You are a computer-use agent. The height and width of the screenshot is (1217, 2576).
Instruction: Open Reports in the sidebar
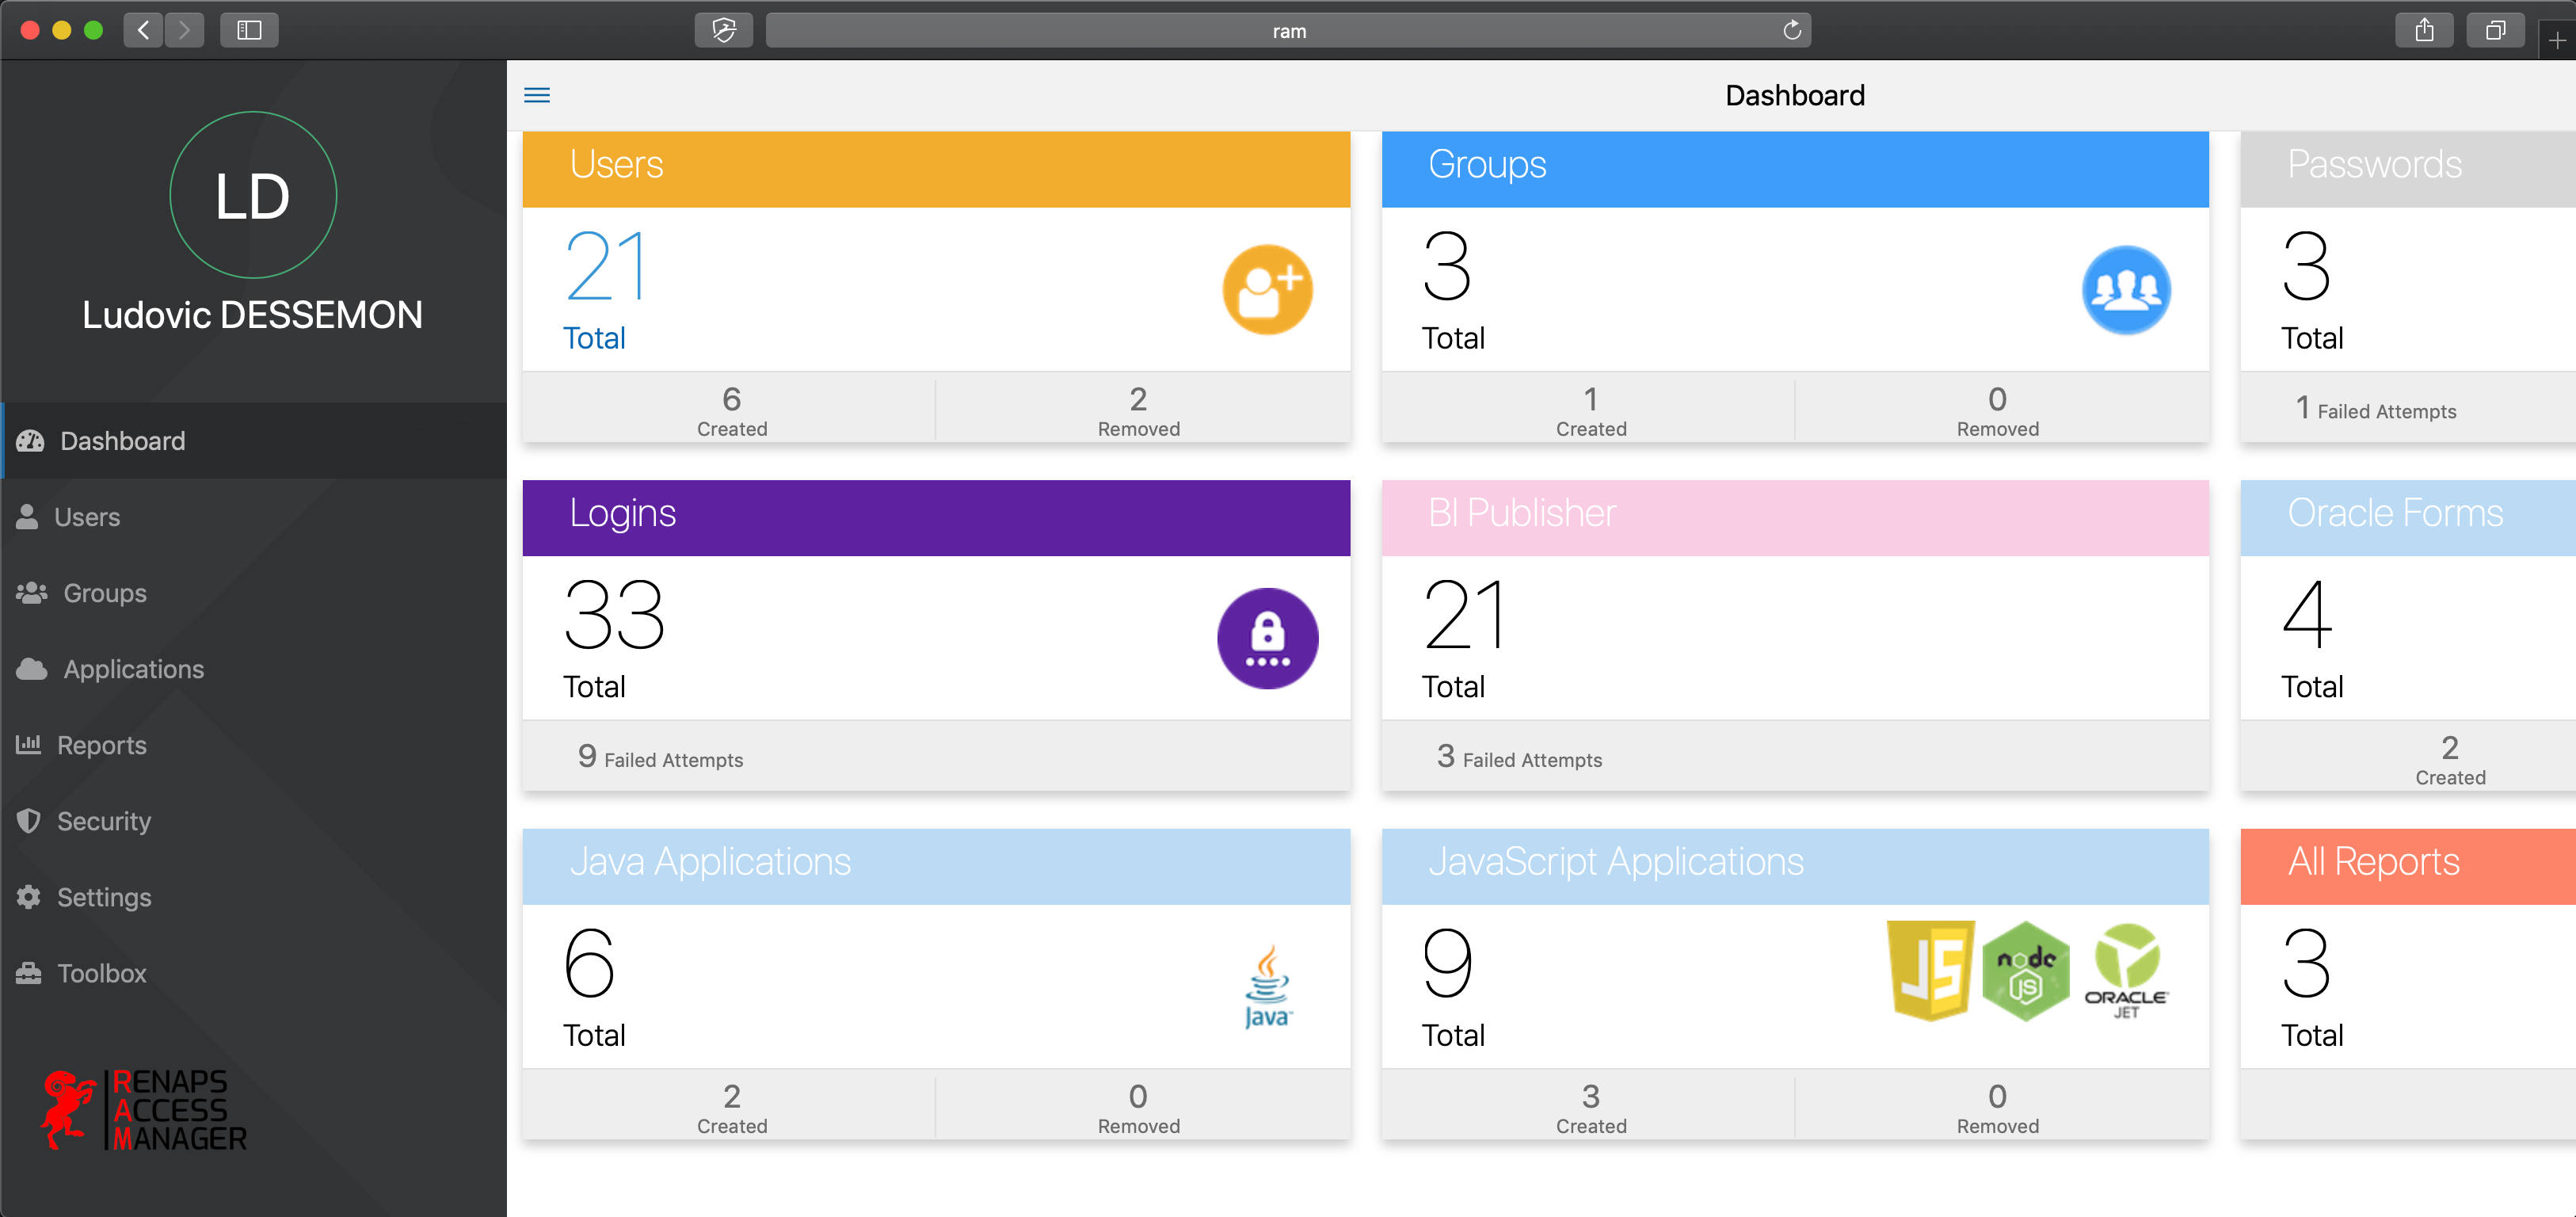tap(253, 745)
